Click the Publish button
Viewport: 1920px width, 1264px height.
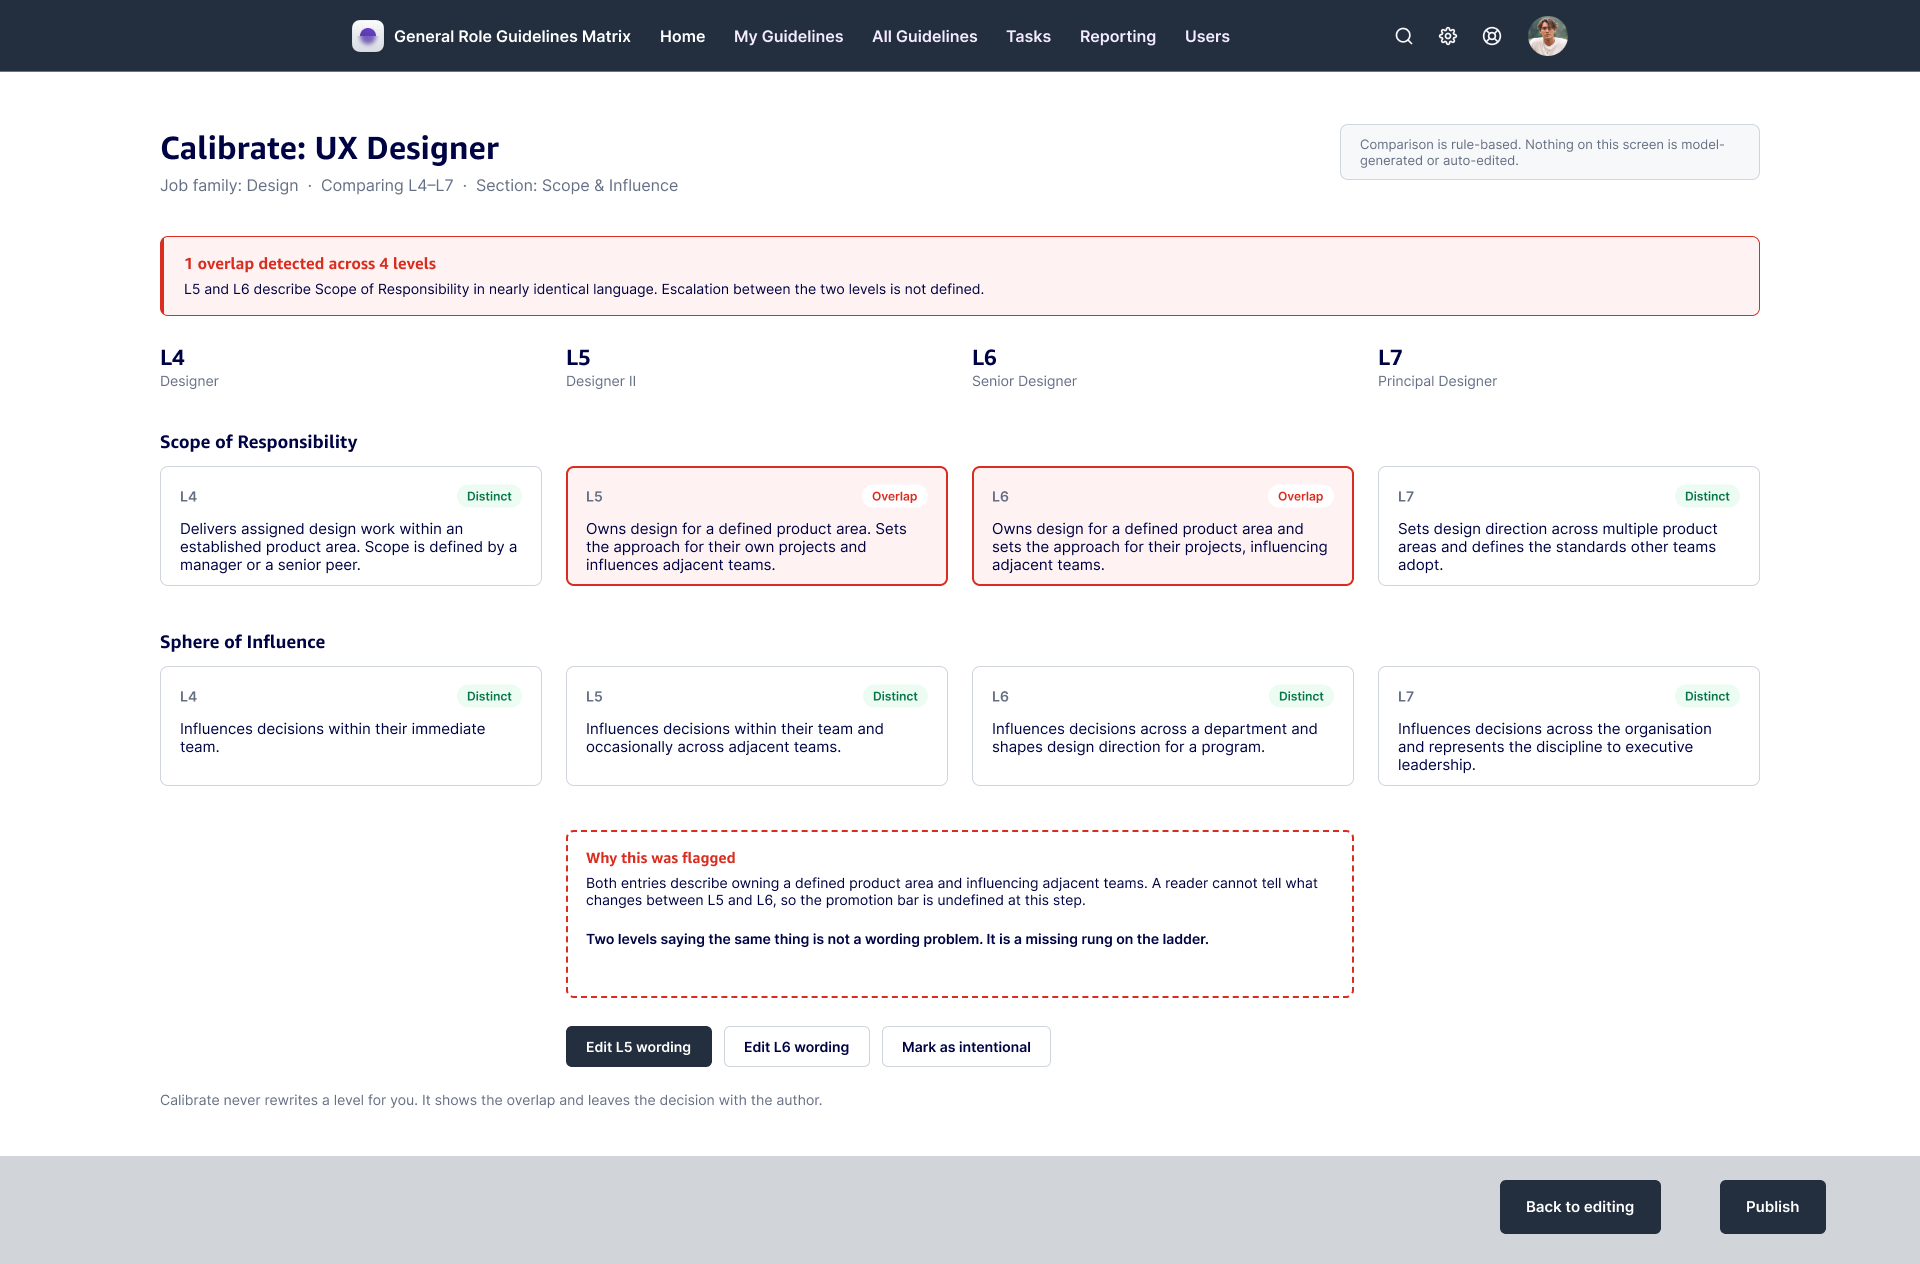pos(1773,1207)
